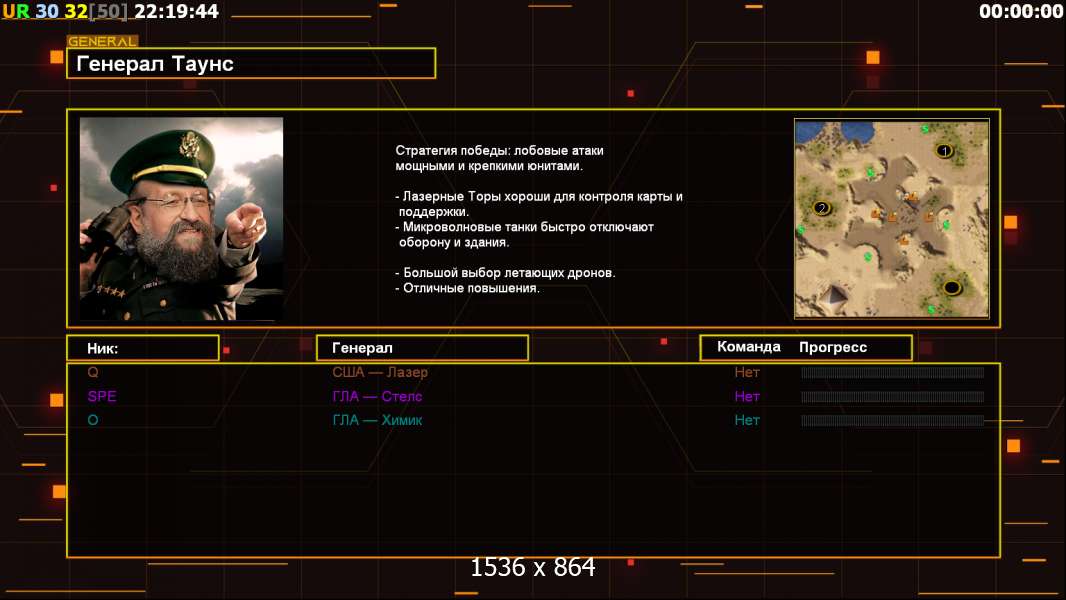1066x600 pixels.
Task: Click the Генерал Таунс title field
Action: point(251,64)
